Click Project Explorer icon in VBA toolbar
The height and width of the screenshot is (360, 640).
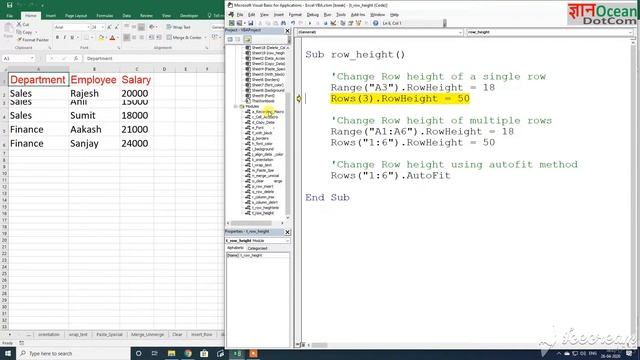(343, 23)
